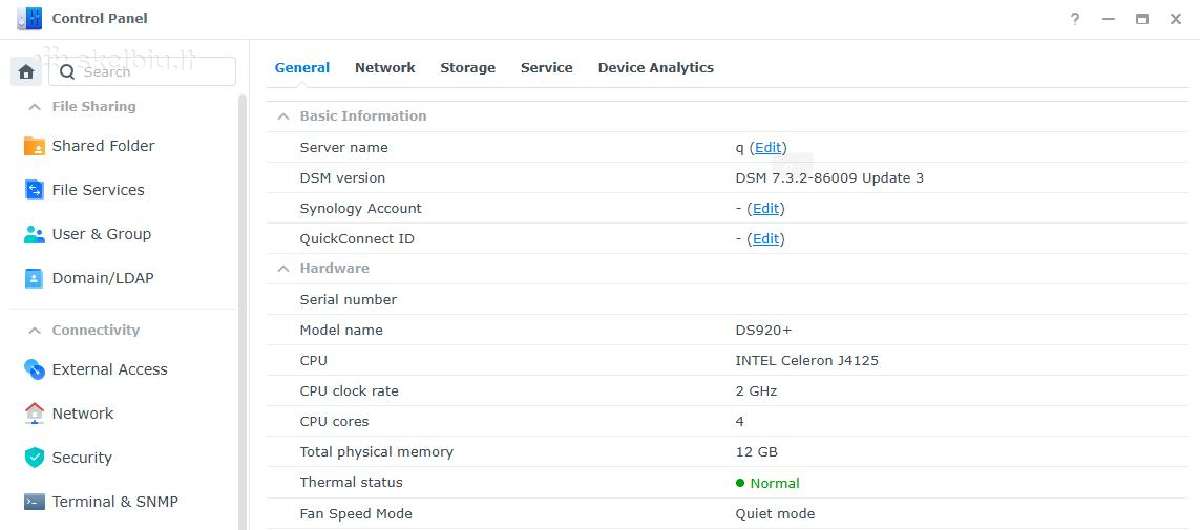The image size is (1200, 530).
Task: Click the Control Panel app icon
Action: pyautogui.click(x=29, y=18)
